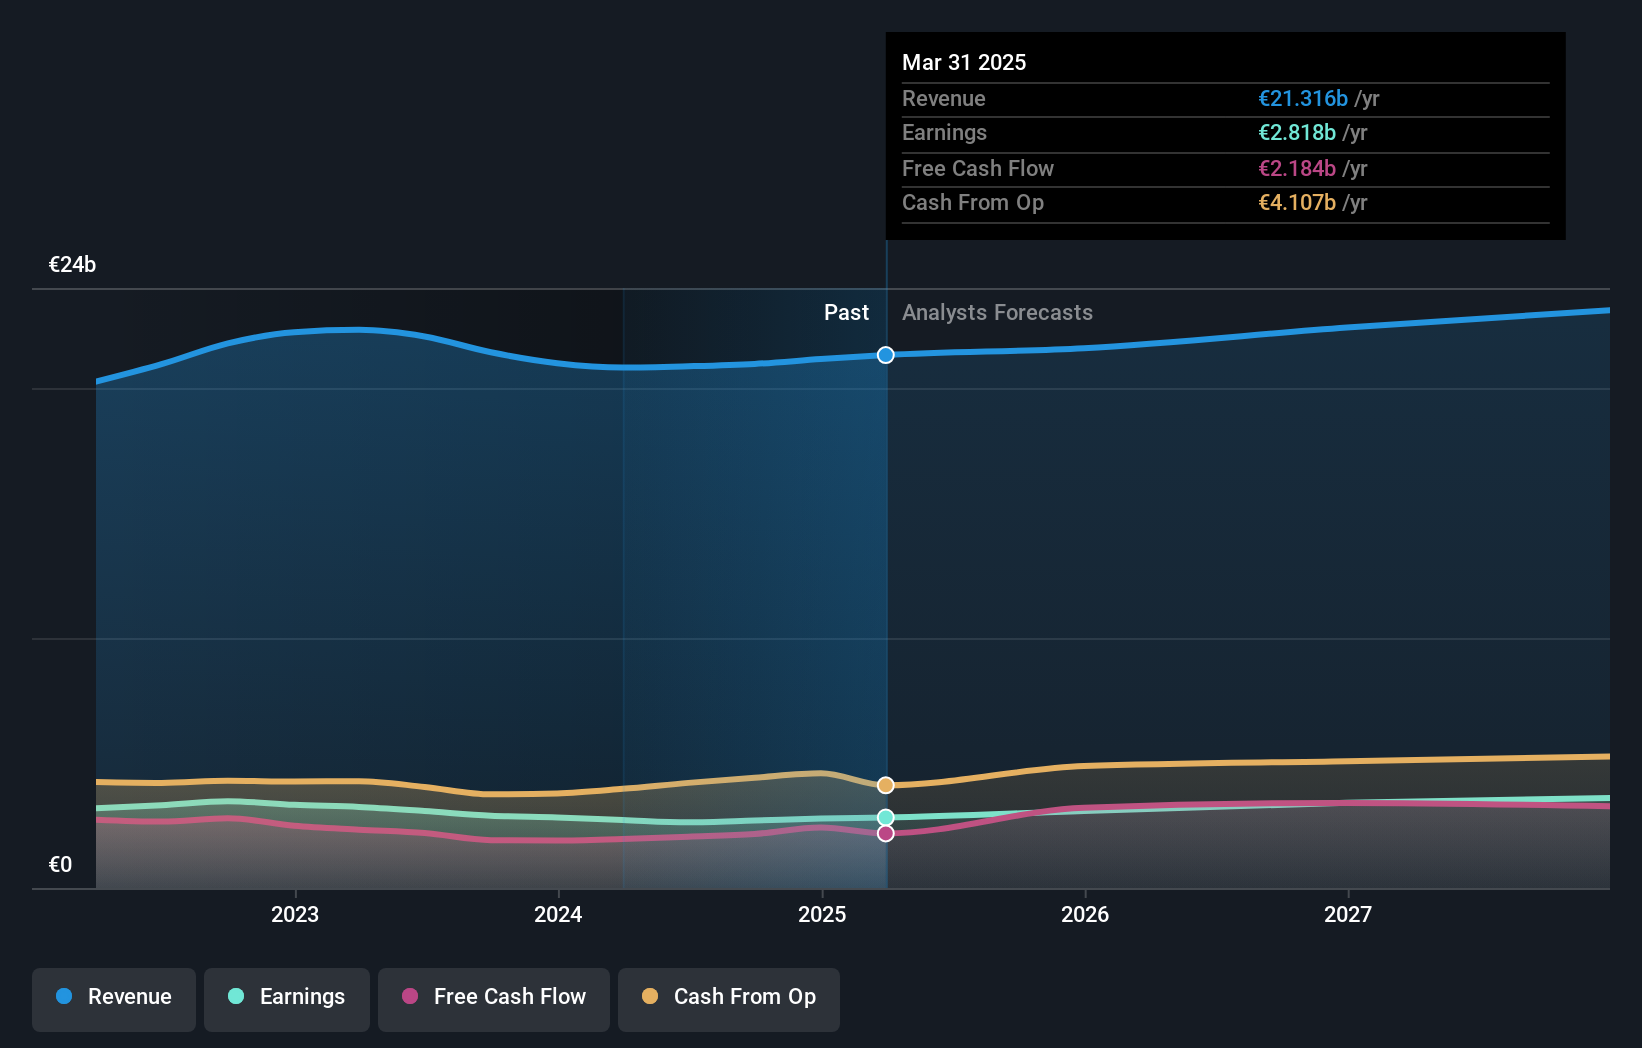1642x1048 pixels.
Task: Click the 2025 label on the x-axis
Action: 821,914
